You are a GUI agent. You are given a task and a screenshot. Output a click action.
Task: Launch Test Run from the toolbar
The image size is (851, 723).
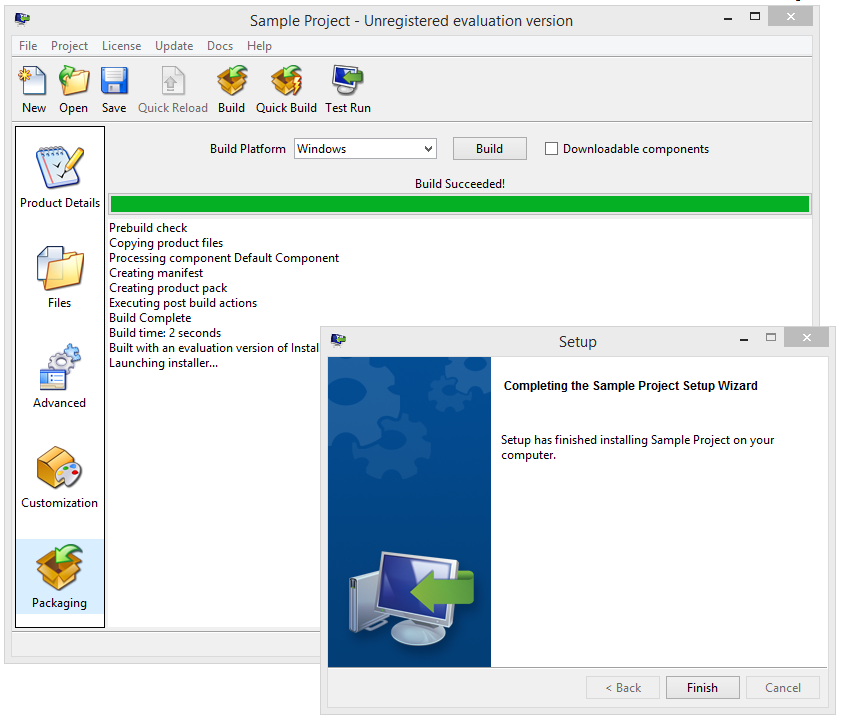point(348,90)
